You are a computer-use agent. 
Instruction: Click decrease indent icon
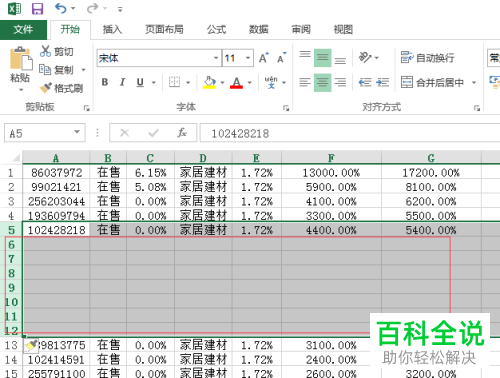[365, 82]
